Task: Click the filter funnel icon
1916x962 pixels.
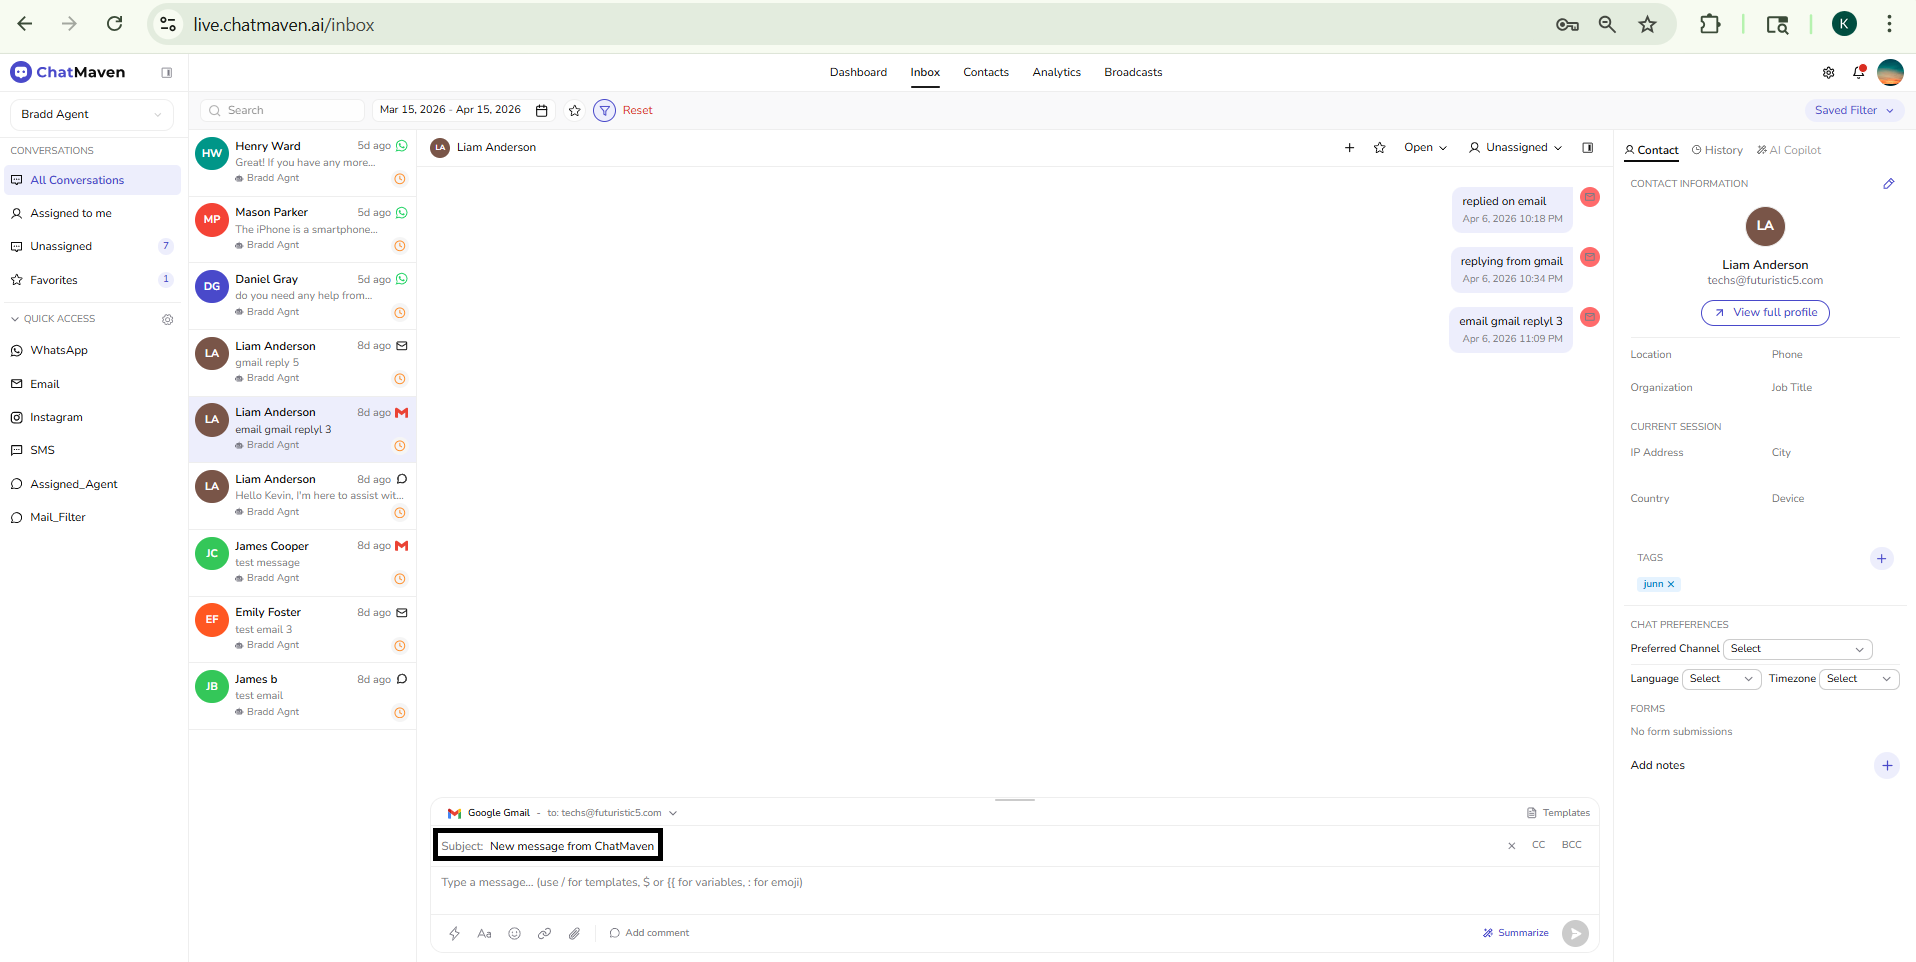Action: [x=604, y=110]
